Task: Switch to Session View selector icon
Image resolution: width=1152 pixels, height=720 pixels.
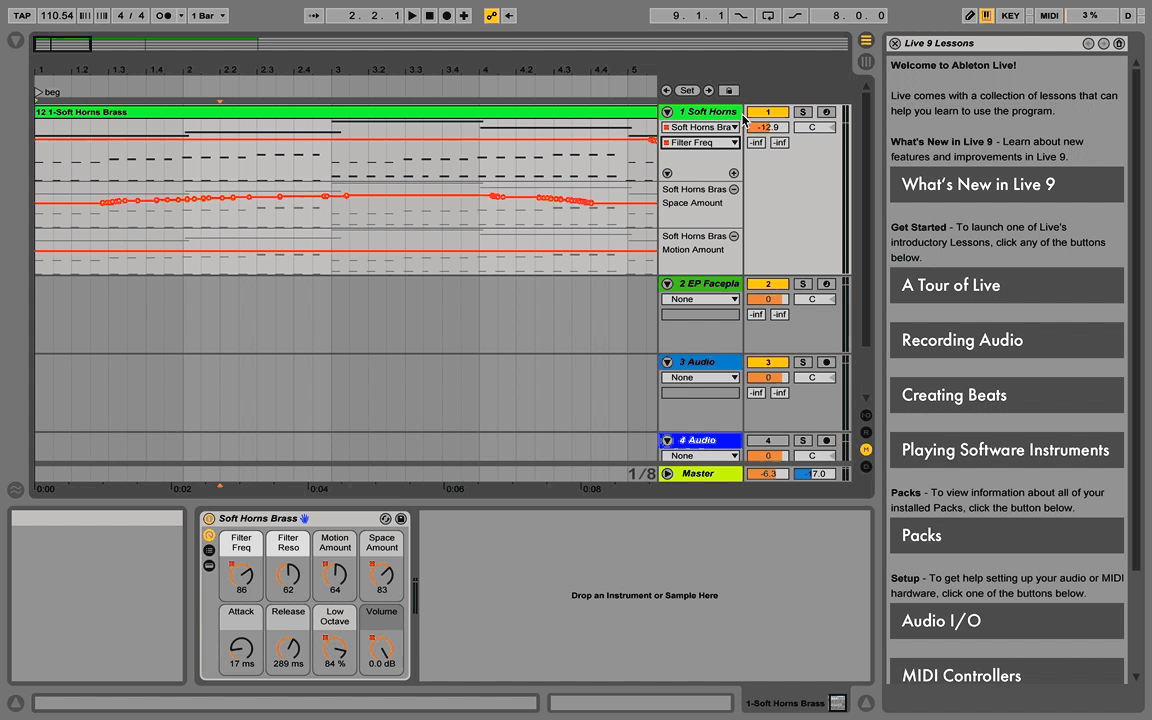Action: tap(865, 62)
